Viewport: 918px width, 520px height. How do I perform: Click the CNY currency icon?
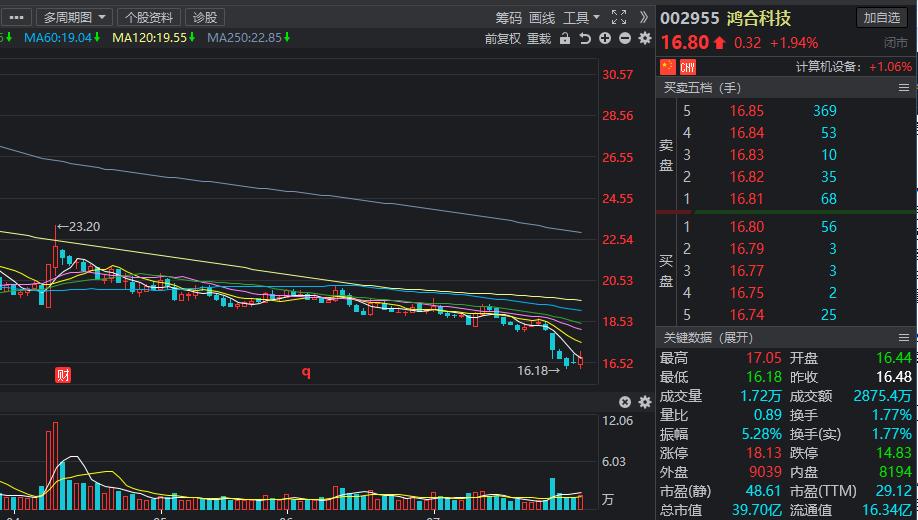[687, 67]
